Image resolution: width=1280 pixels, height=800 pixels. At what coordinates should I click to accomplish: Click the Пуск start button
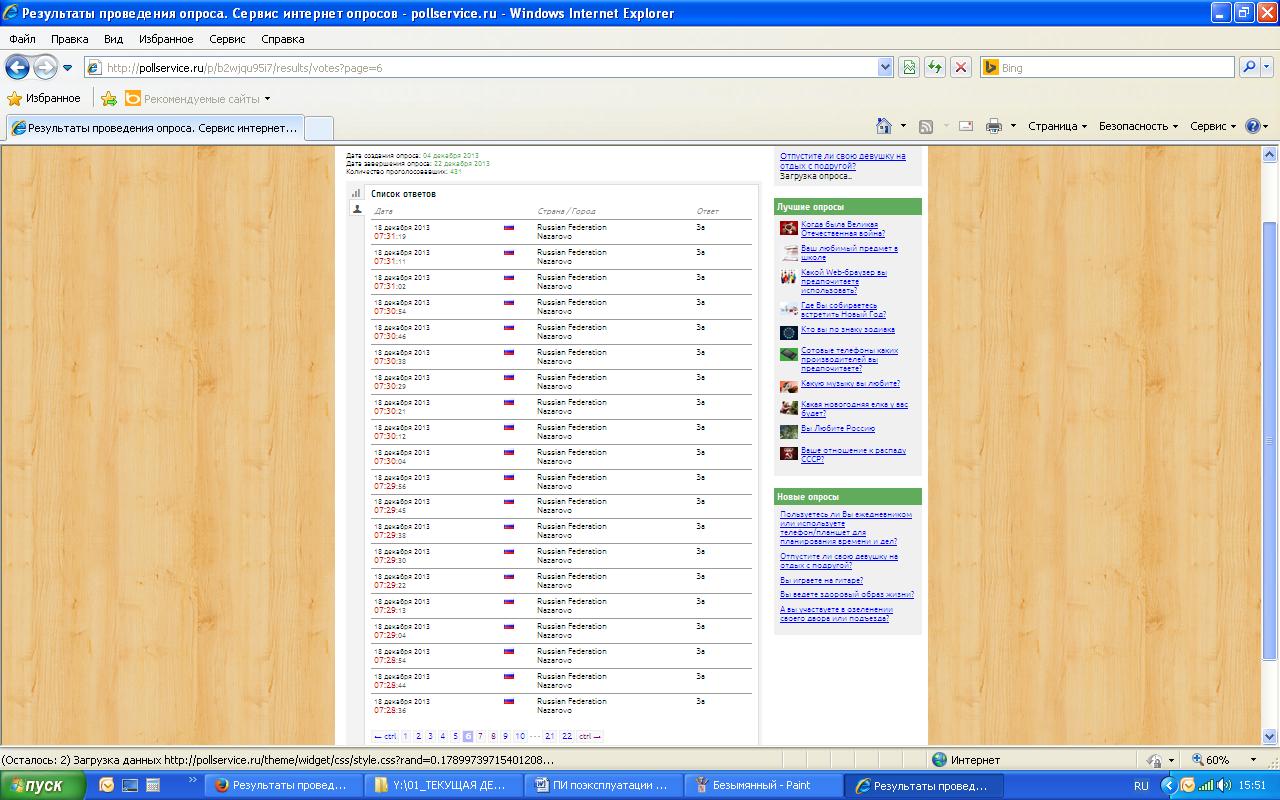coord(44,785)
